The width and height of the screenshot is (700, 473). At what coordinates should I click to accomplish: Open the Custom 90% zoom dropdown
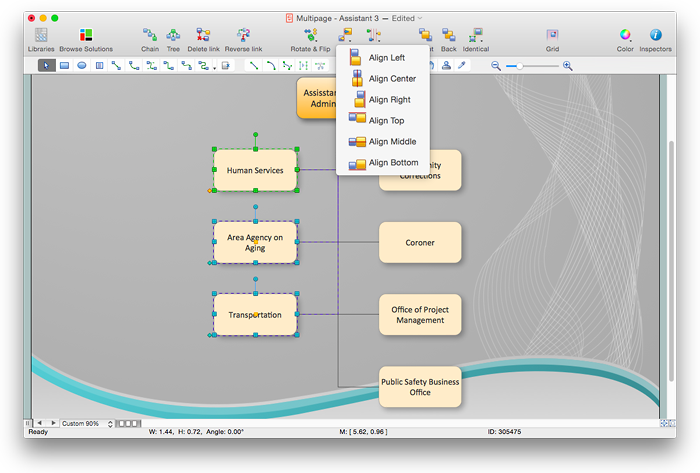pos(87,423)
